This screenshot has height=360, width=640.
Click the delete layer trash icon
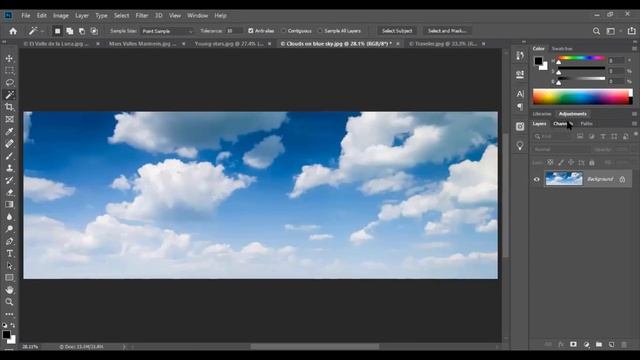click(x=624, y=344)
